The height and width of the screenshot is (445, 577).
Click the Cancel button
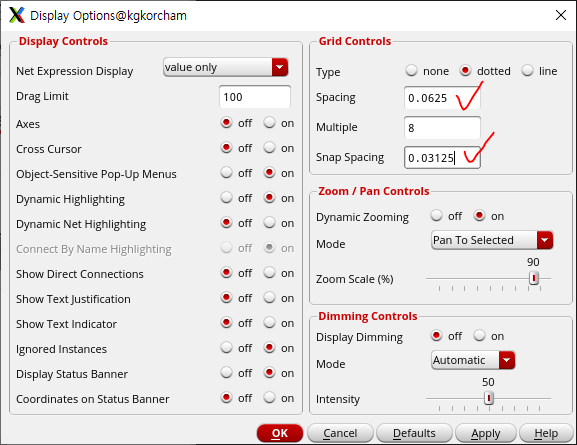[340, 433]
